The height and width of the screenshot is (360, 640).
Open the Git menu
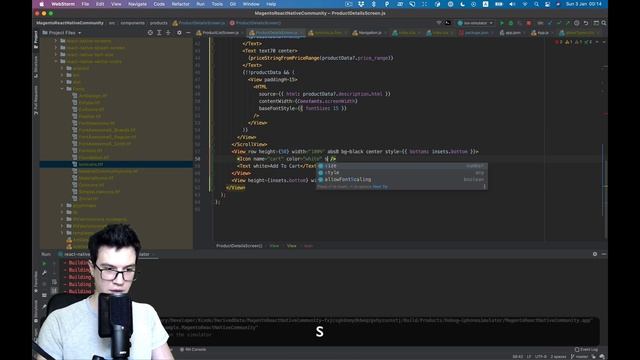tap(233, 4)
